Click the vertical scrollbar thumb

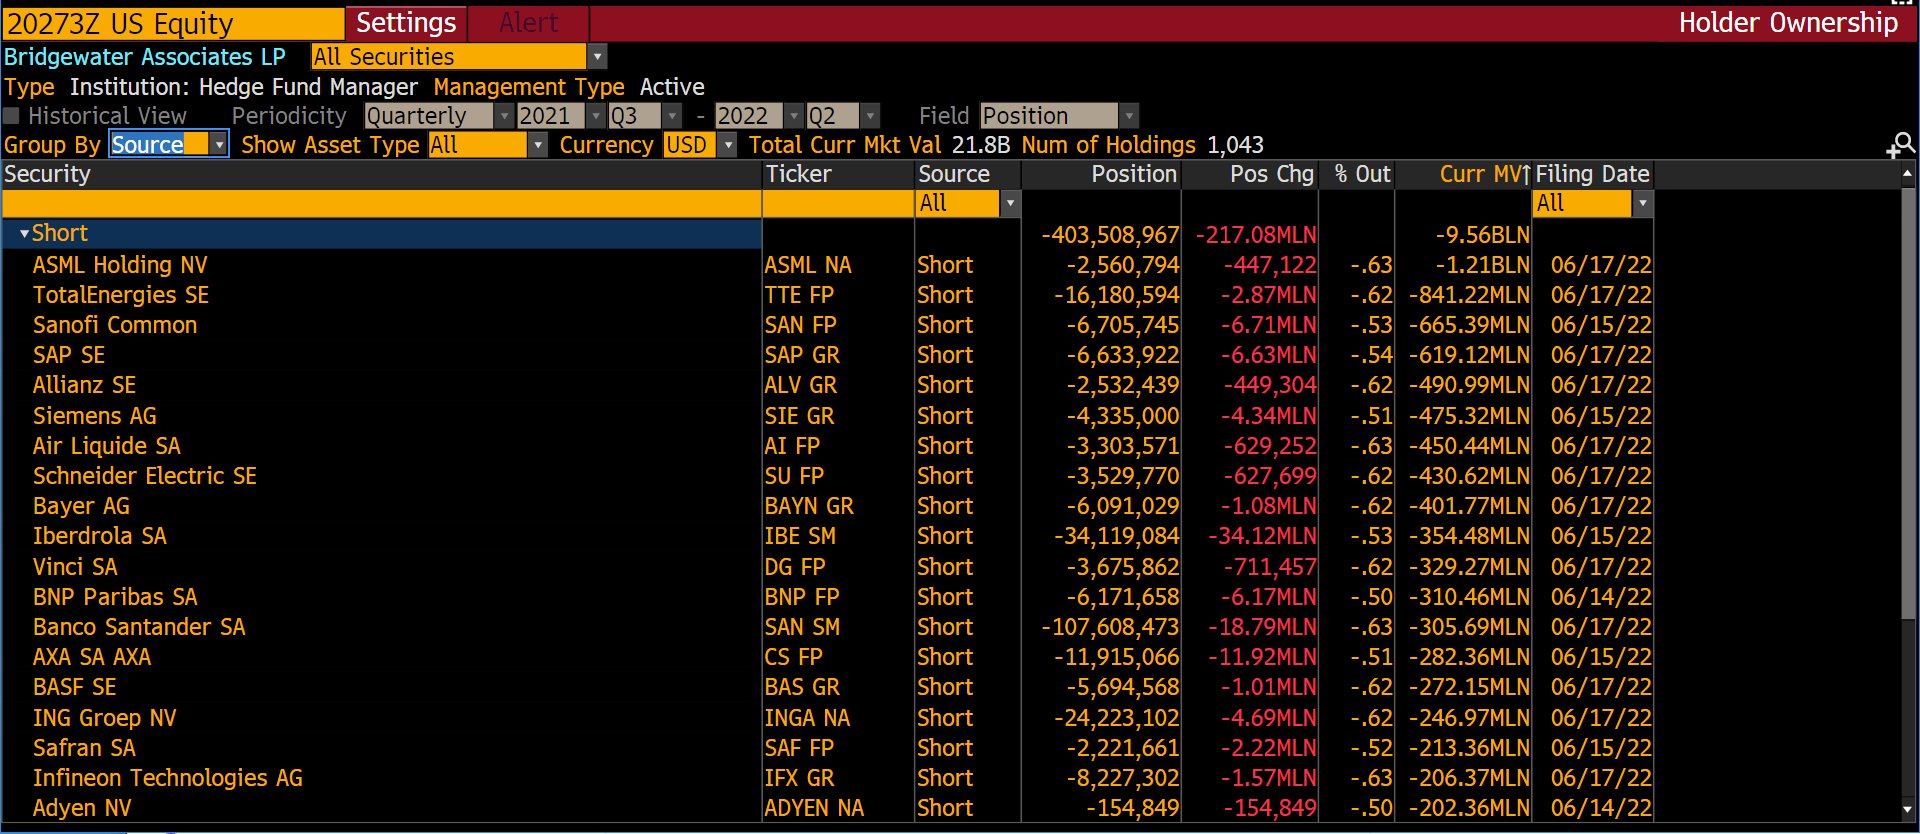[1908, 404]
